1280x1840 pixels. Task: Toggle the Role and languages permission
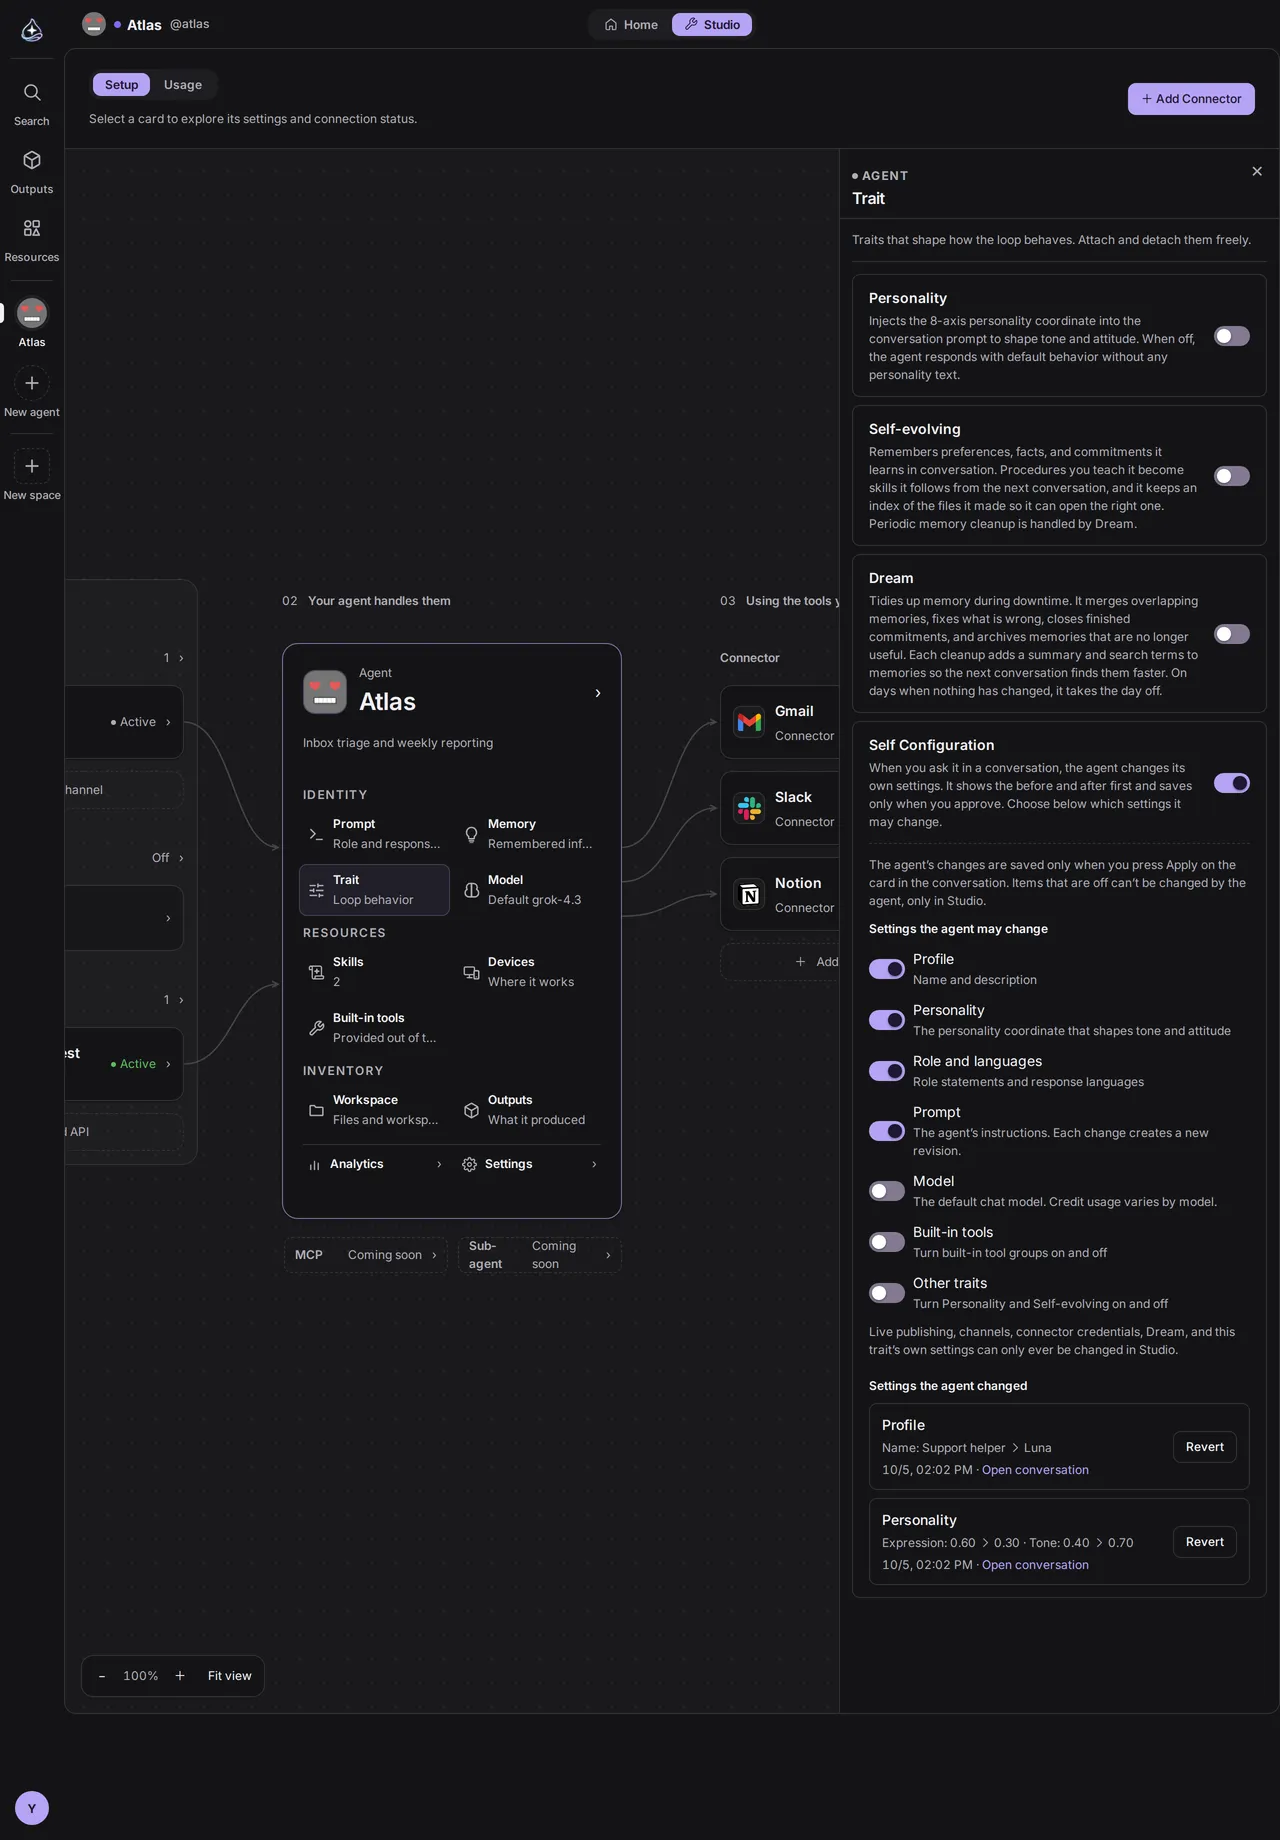pyautogui.click(x=887, y=1071)
